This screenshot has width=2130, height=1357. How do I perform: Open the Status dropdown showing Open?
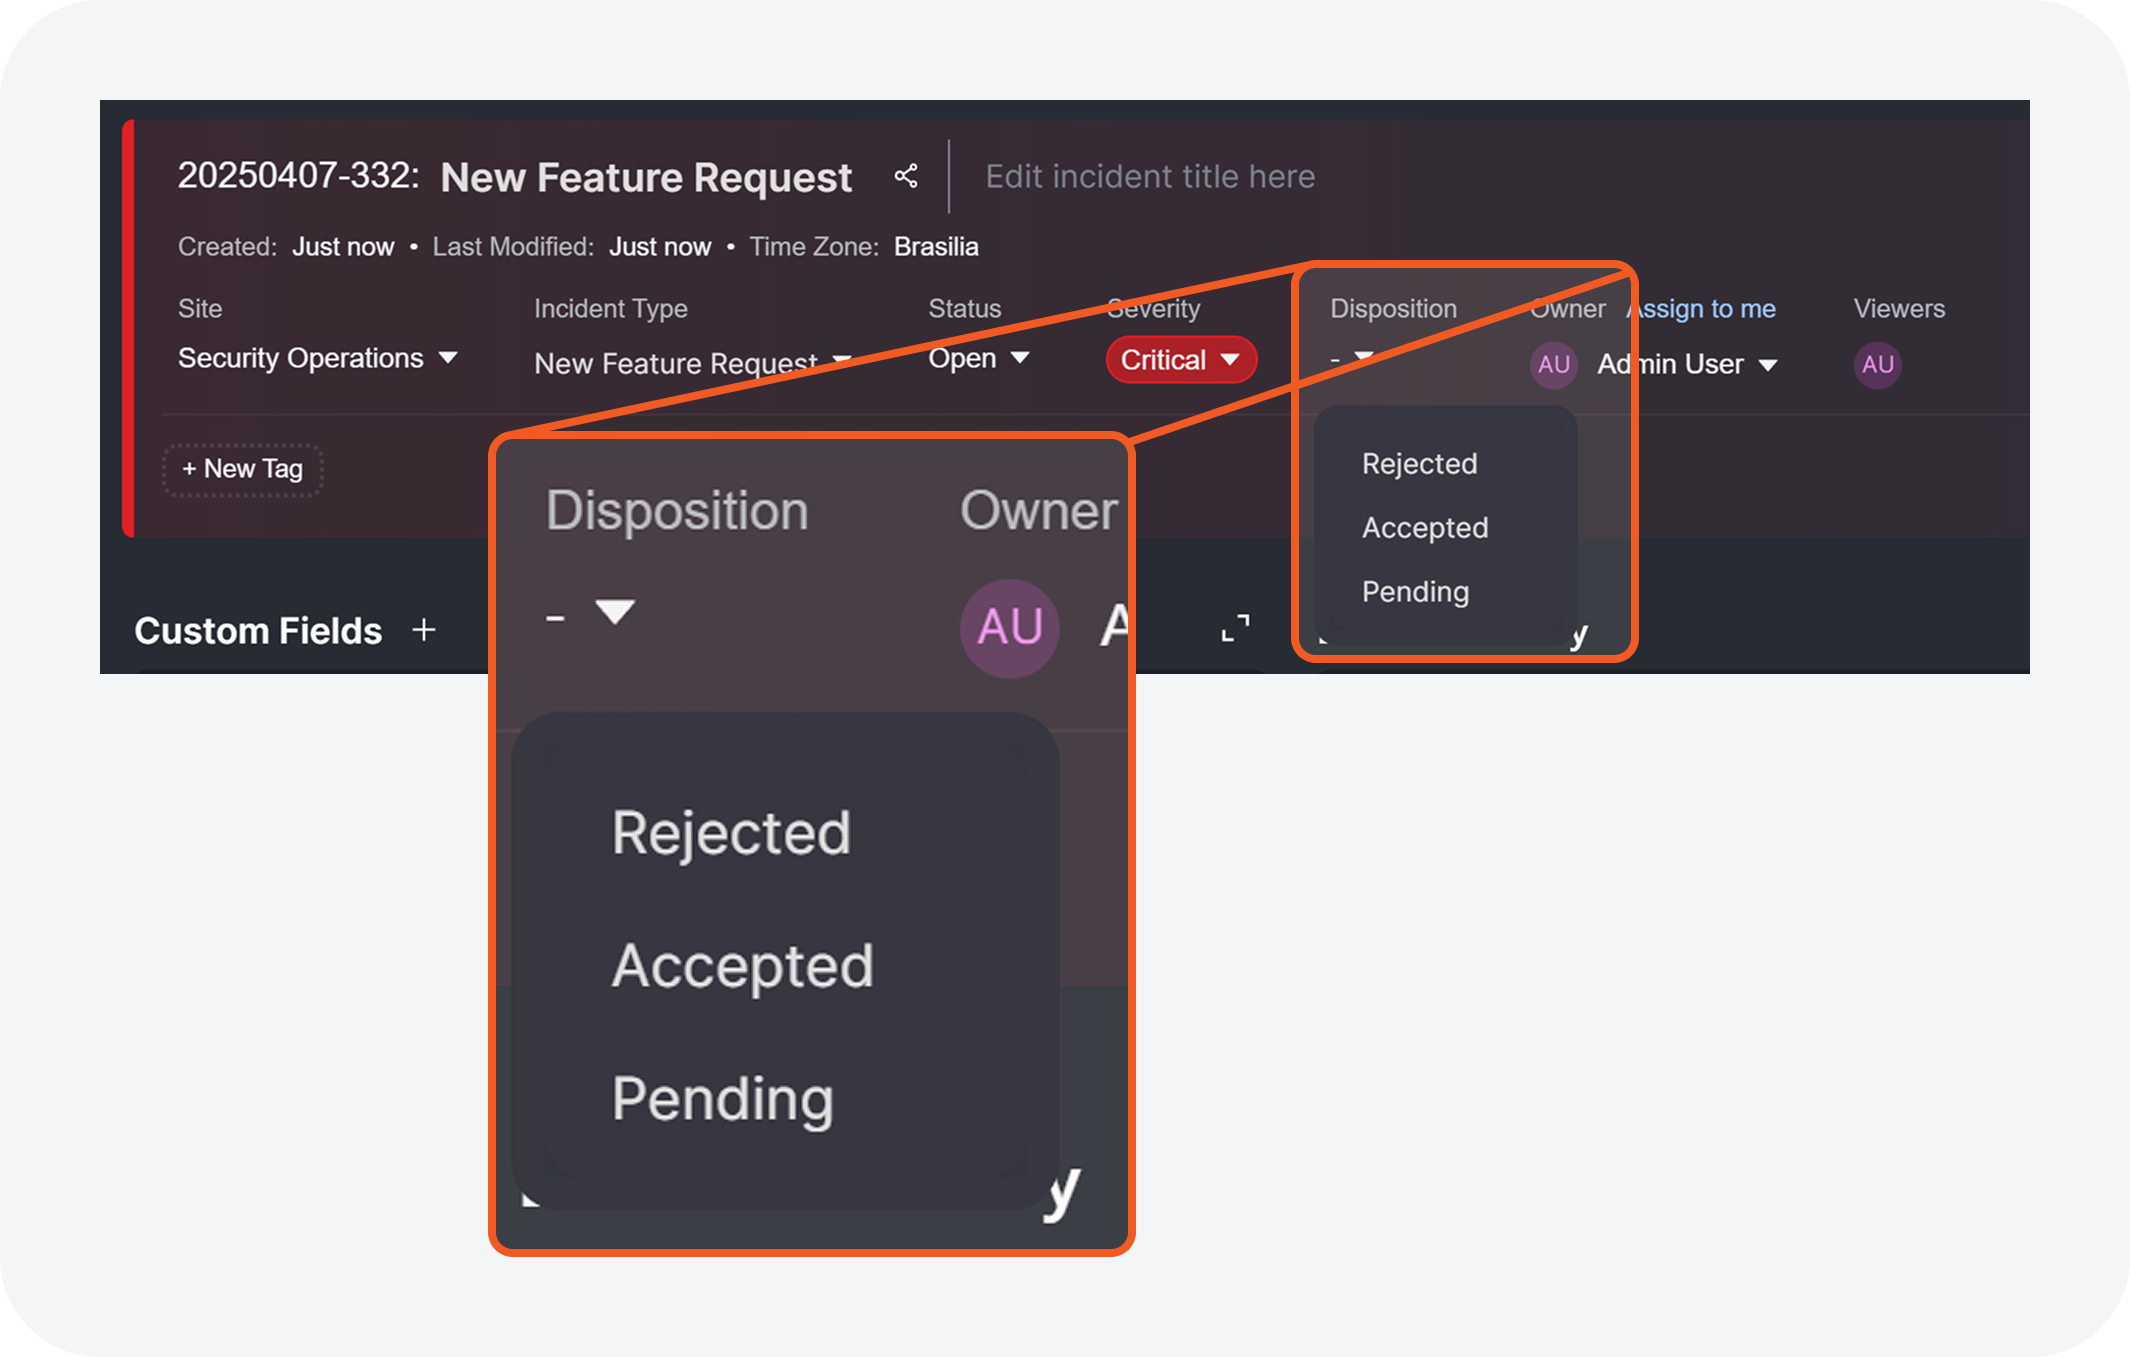coord(978,358)
